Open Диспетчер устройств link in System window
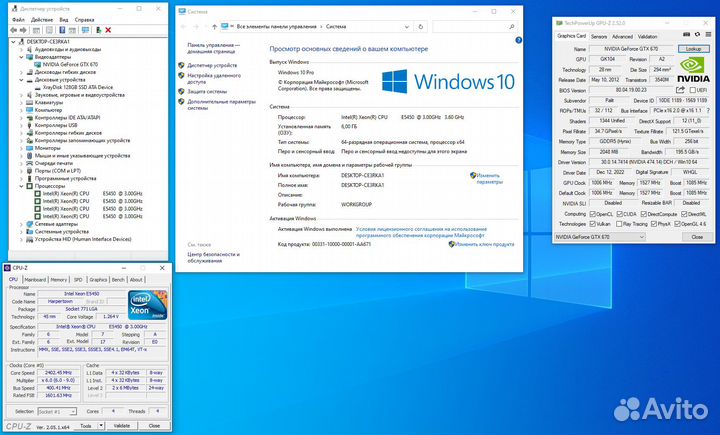Viewport: 720px width, 435px height. (212, 65)
